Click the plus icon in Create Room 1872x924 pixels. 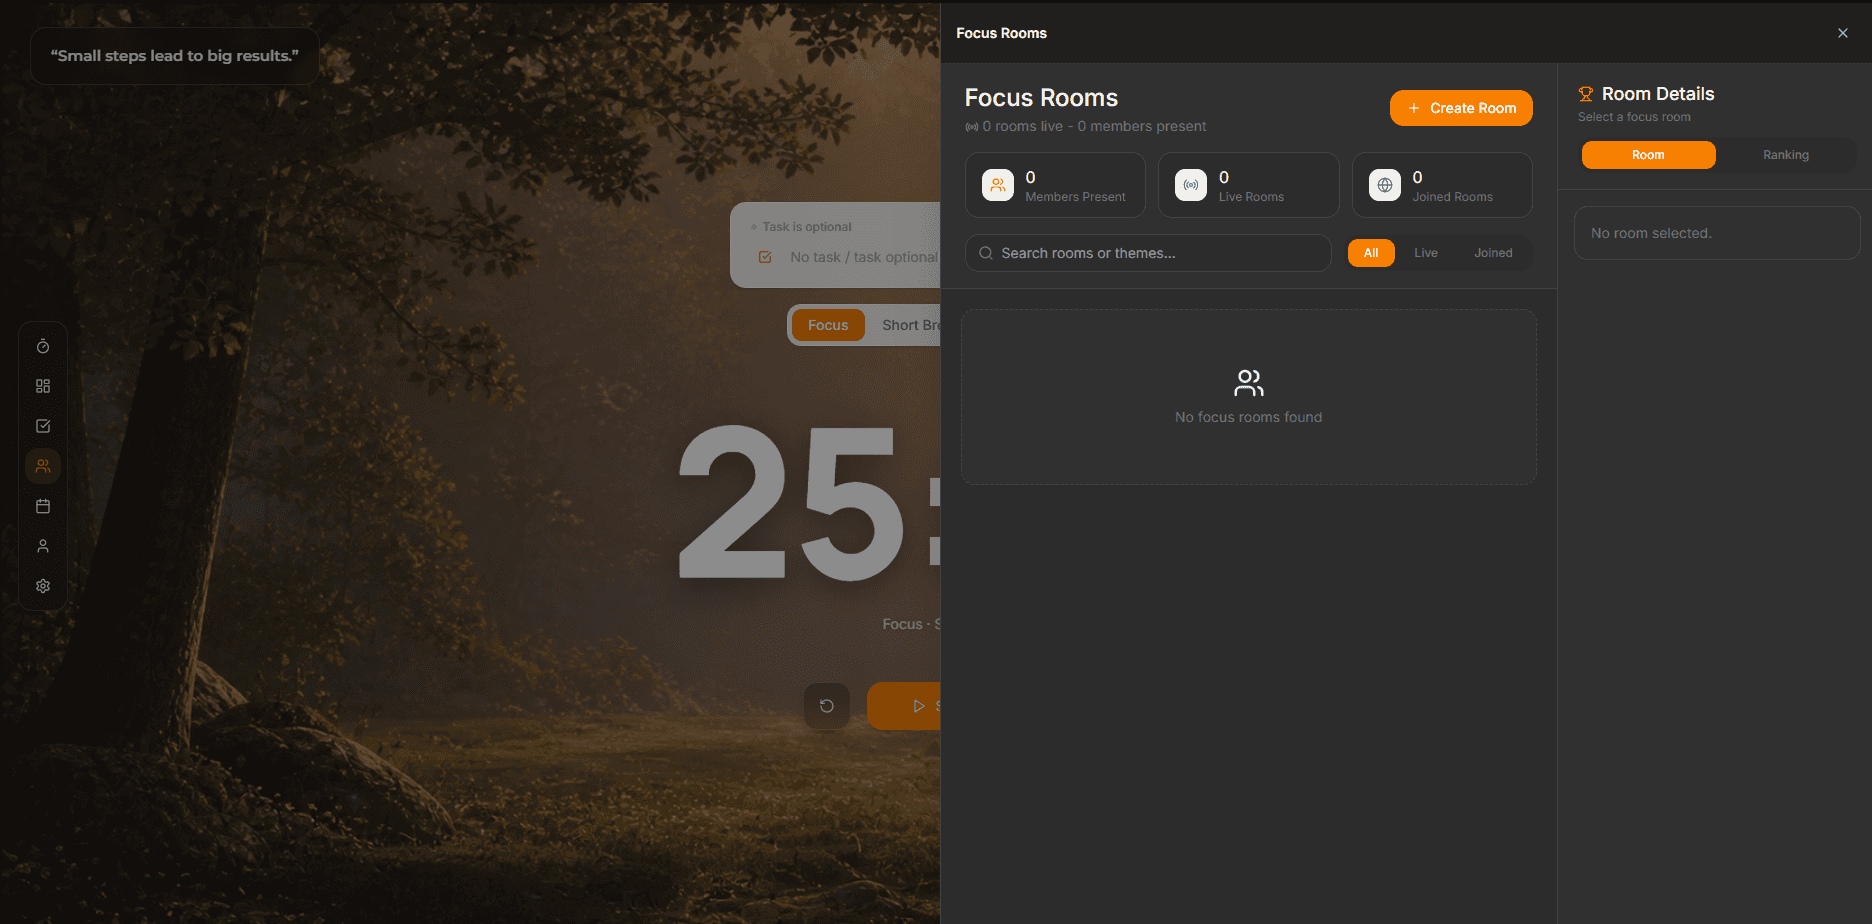point(1414,108)
